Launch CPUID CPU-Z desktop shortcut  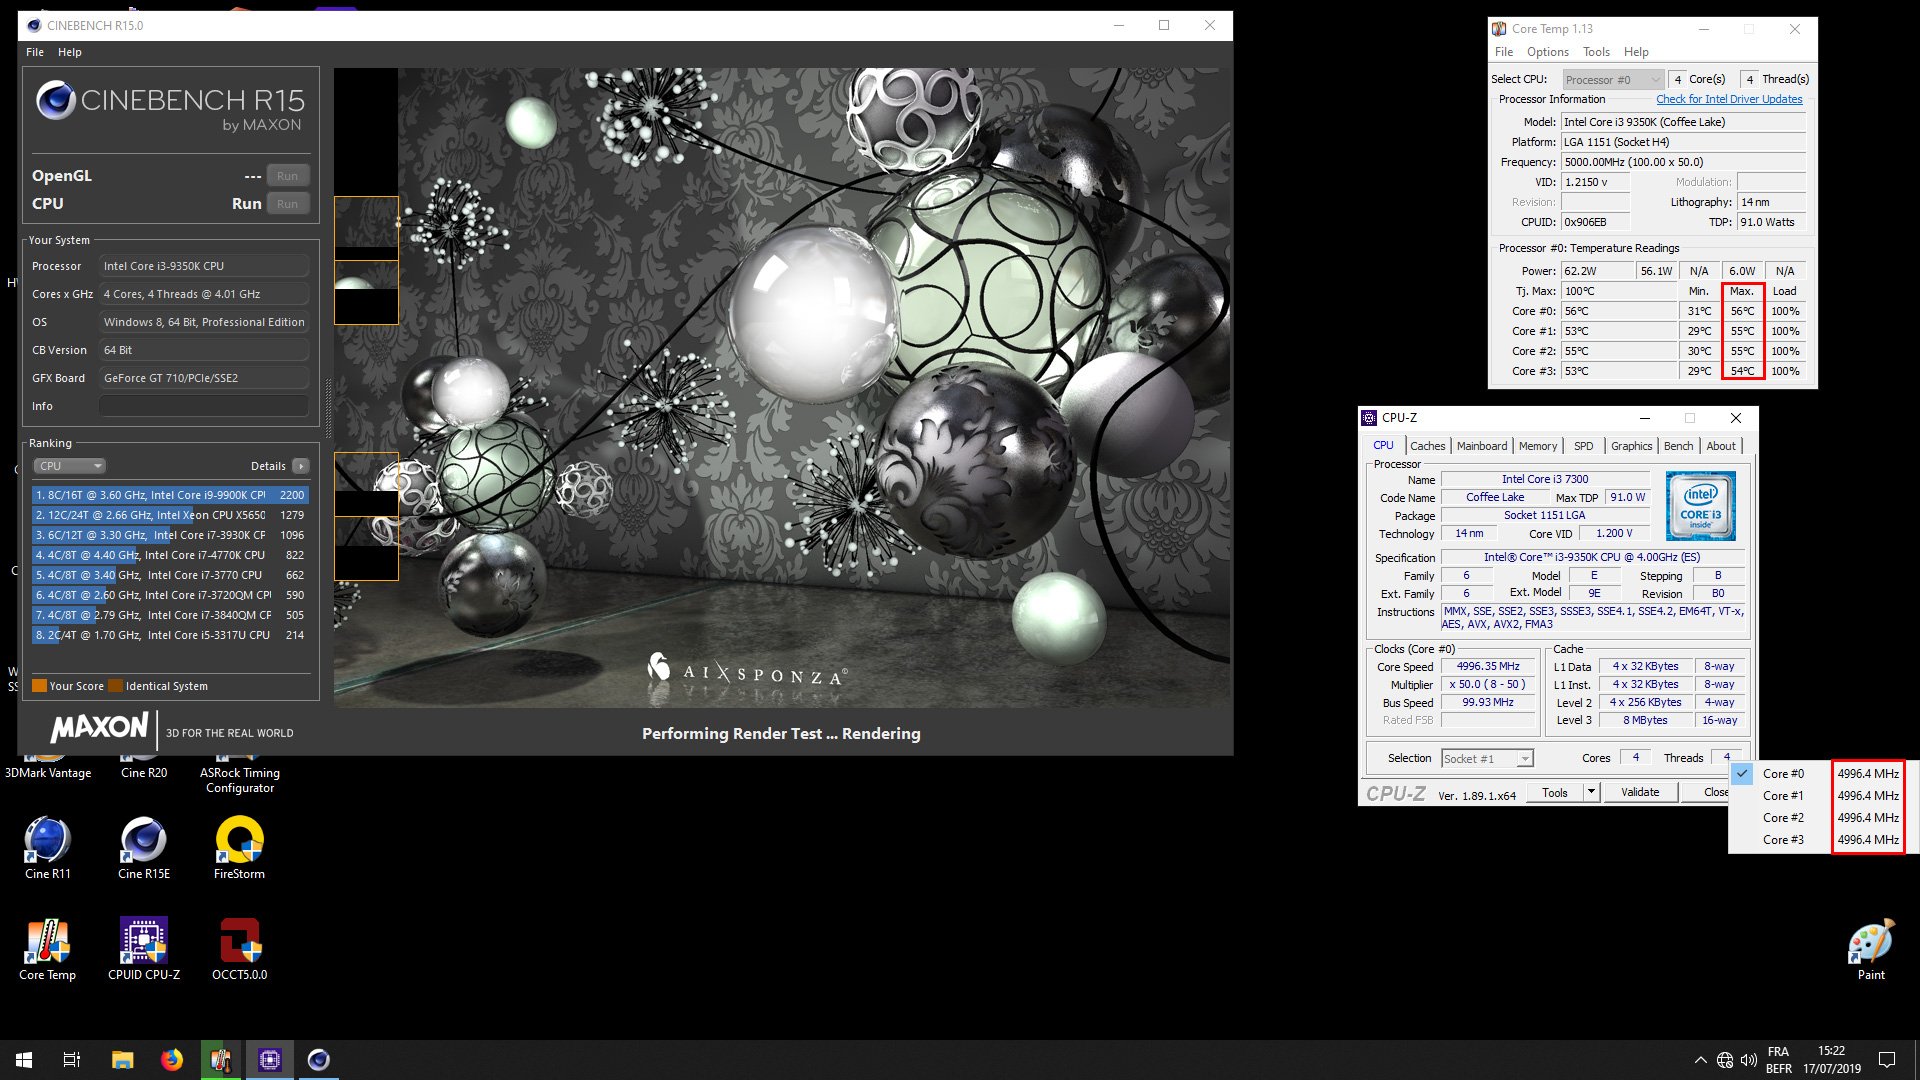(x=143, y=949)
